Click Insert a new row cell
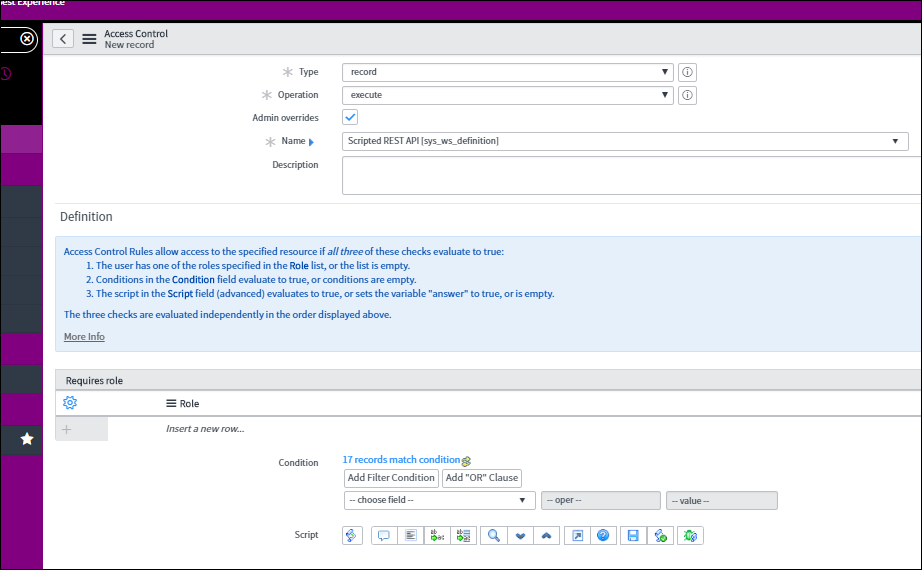The image size is (922, 570). [x=205, y=429]
